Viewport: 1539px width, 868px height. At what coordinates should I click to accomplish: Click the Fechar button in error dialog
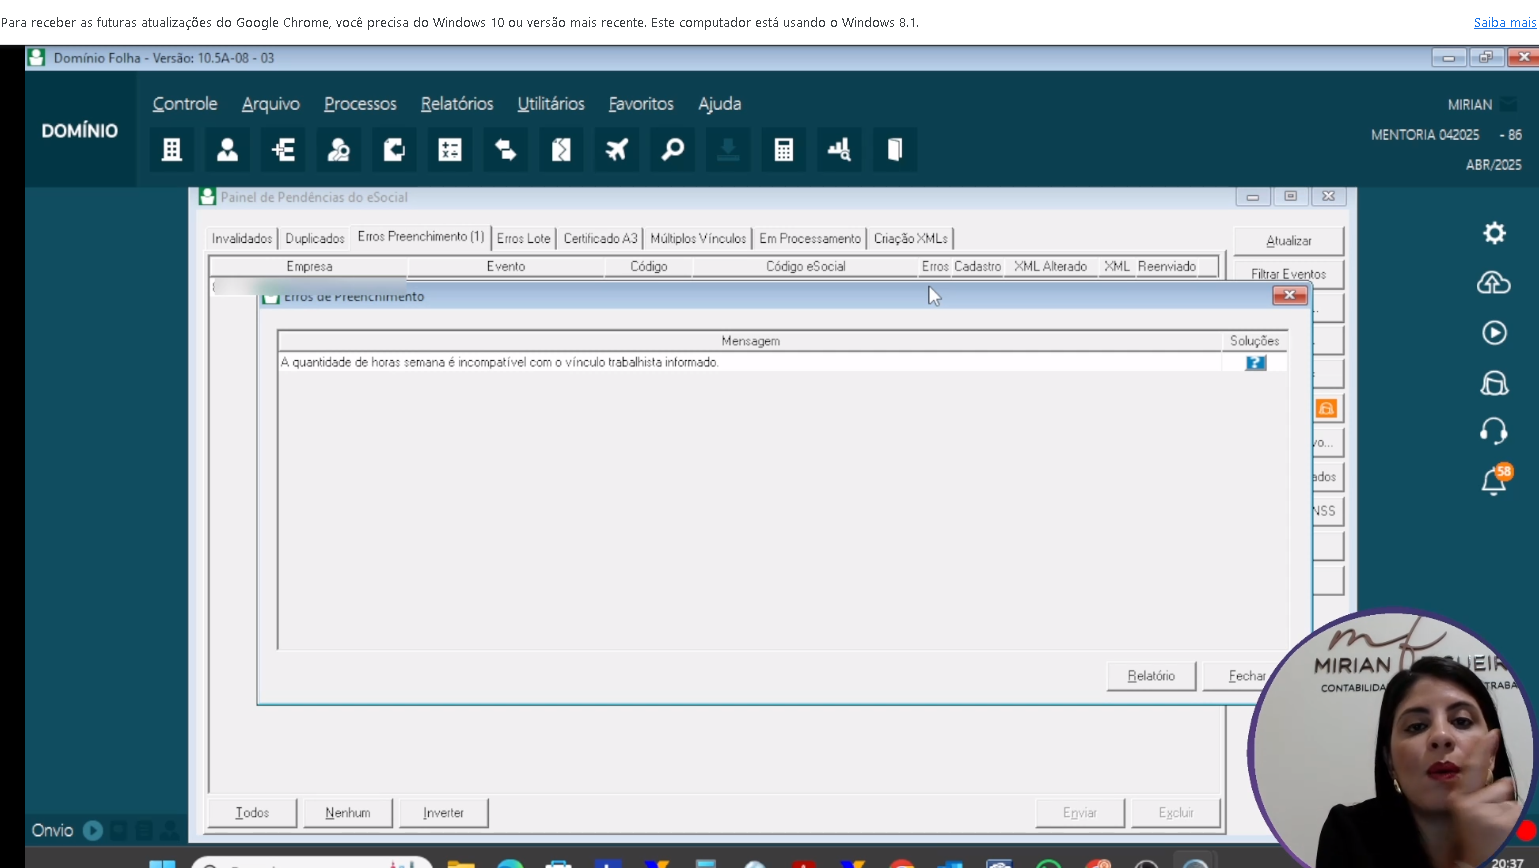click(x=1247, y=676)
